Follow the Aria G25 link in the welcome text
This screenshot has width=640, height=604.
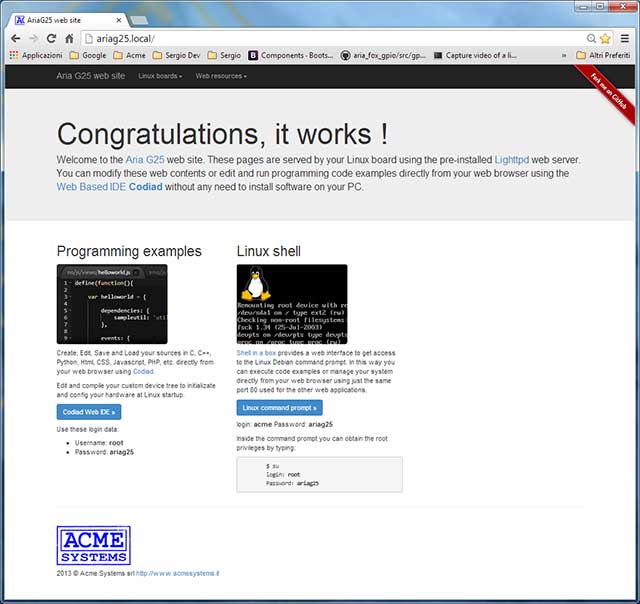click(145, 160)
